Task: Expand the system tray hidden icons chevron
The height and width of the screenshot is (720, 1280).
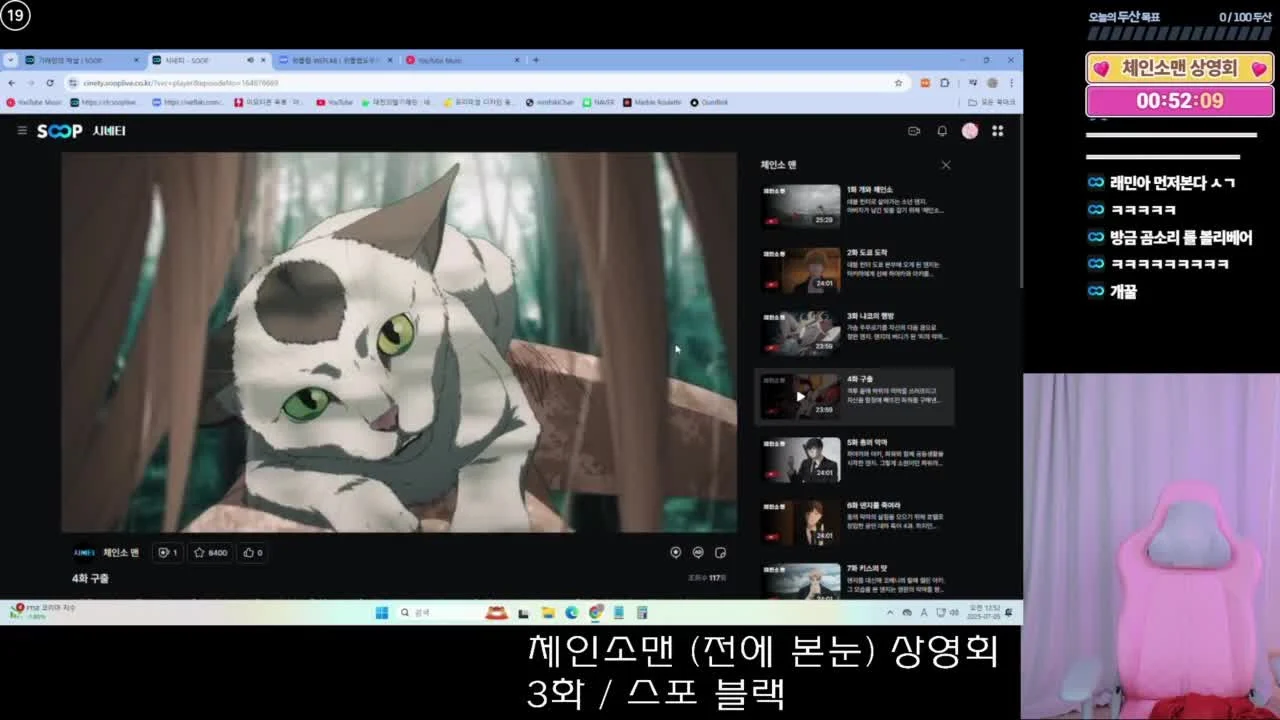Action: 890,612
